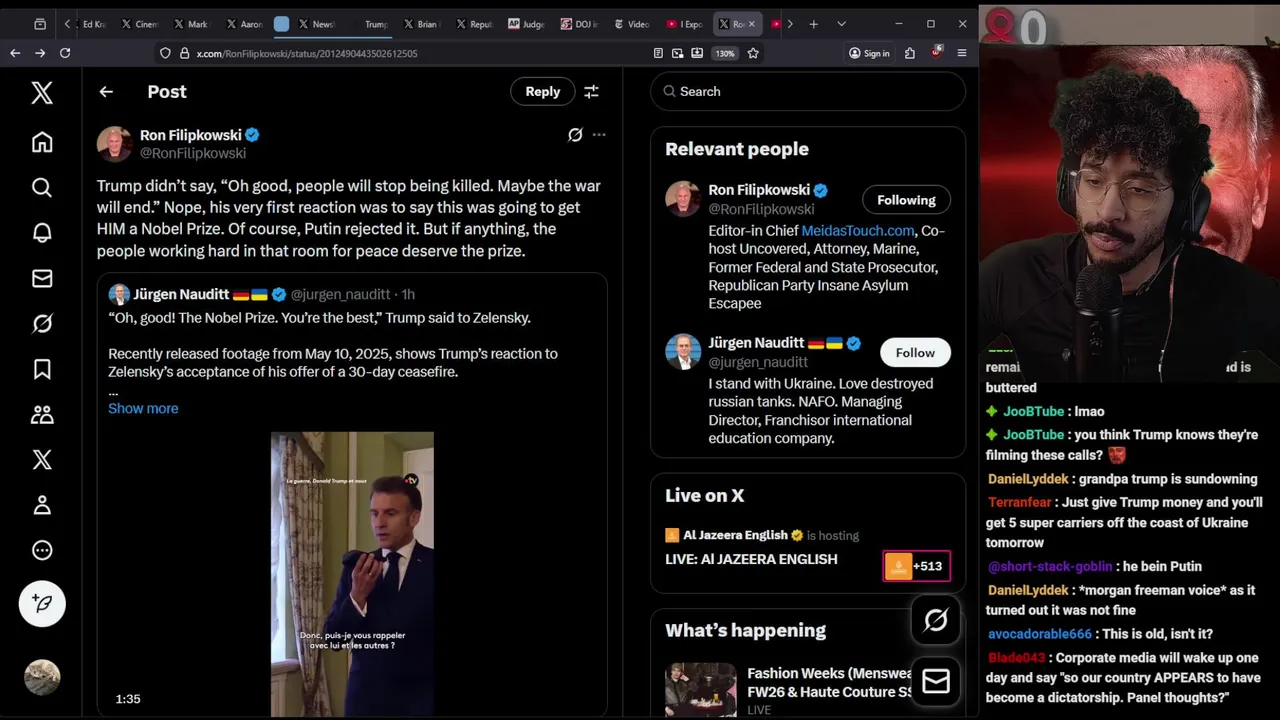Open the MeidasTouch.com link
Screen dimensions: 1280x720
pyautogui.click(x=857, y=230)
